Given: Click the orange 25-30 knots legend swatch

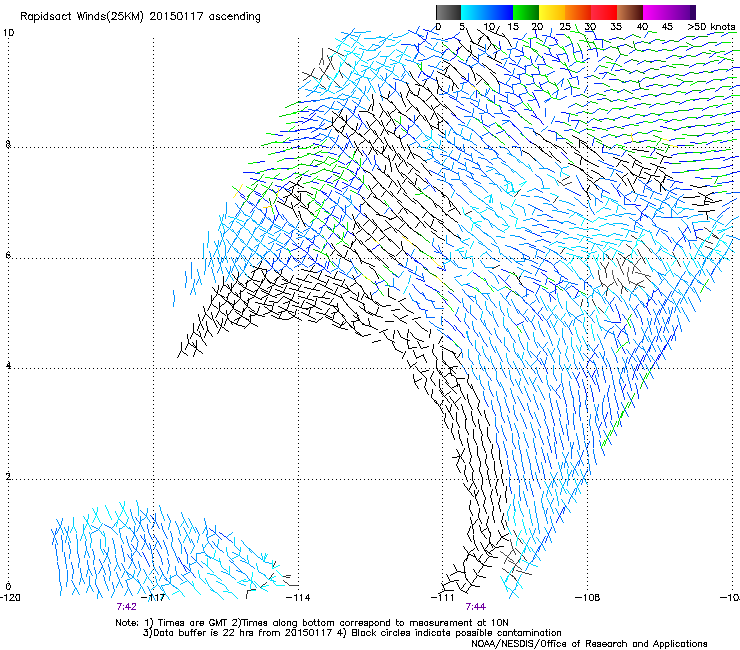Looking at the screenshot, I should pos(578,12).
